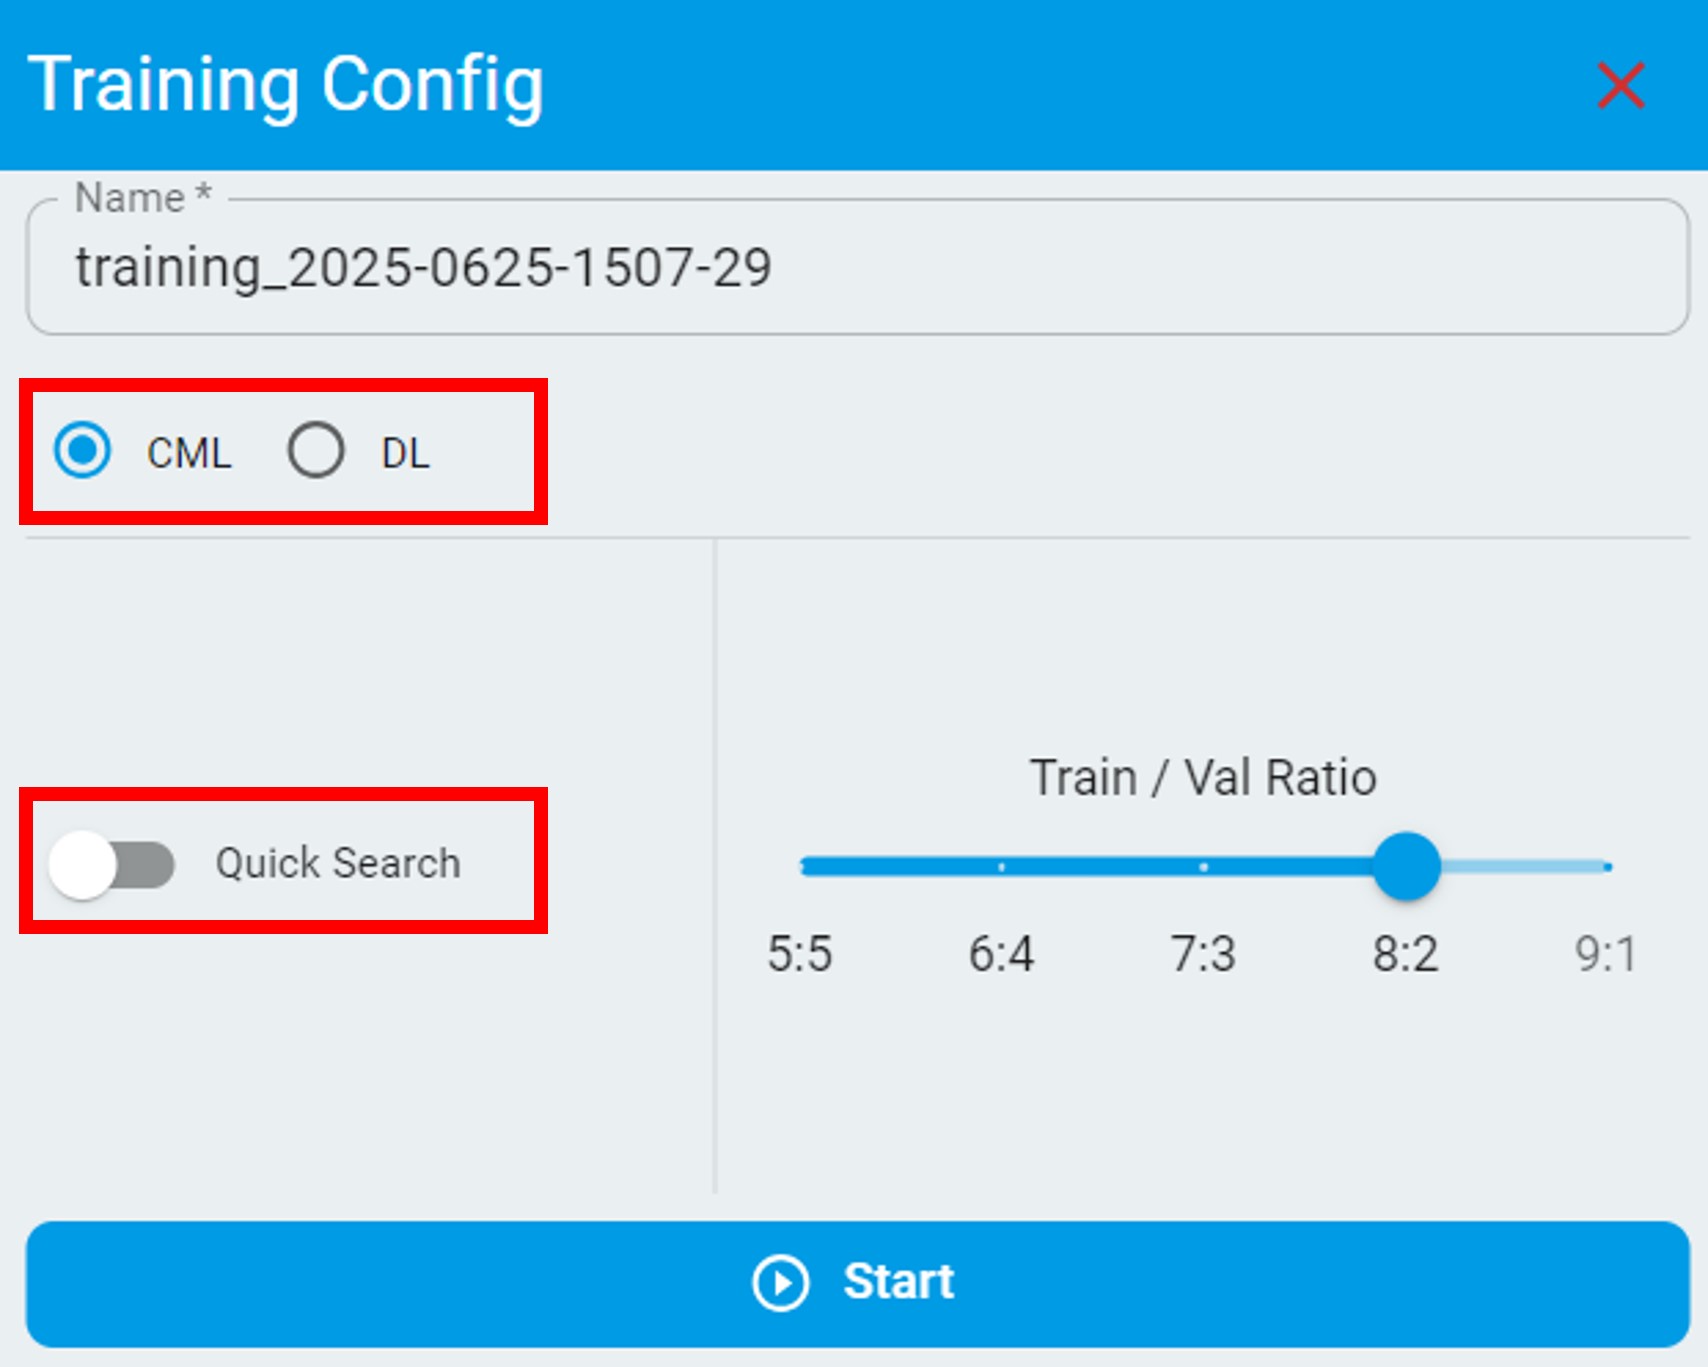
Task: Click the Train/Val Ratio slider thumb
Action: [1406, 866]
